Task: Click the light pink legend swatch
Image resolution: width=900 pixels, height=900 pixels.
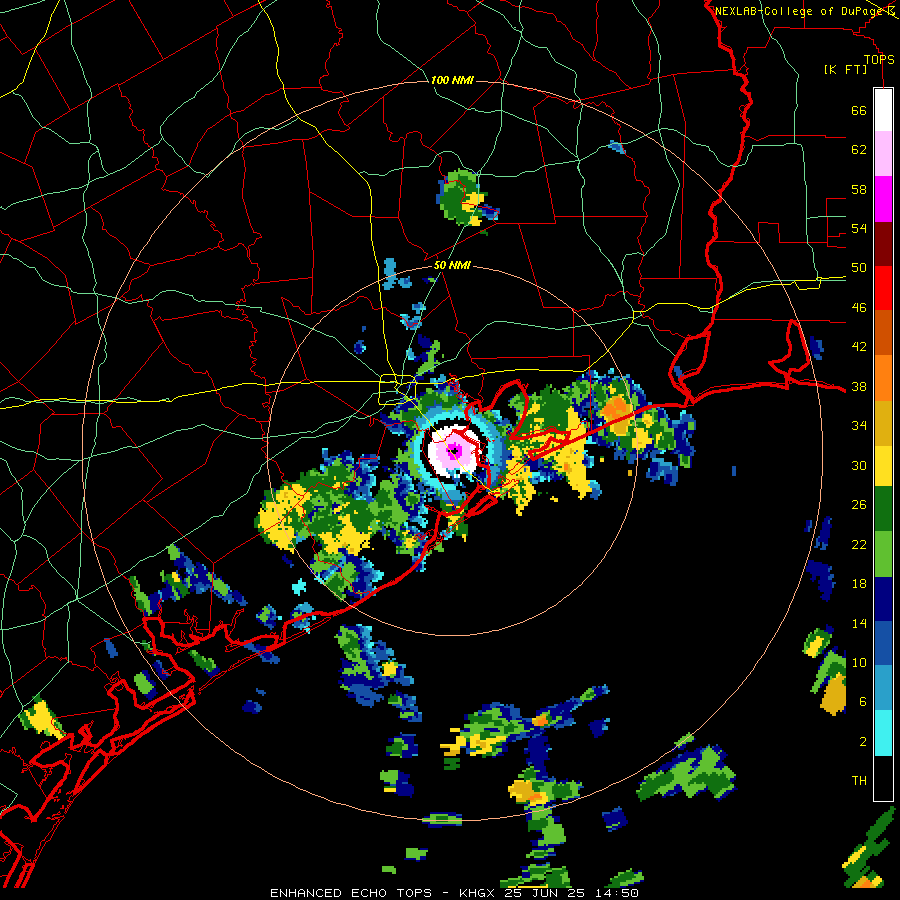Action: coord(883,153)
